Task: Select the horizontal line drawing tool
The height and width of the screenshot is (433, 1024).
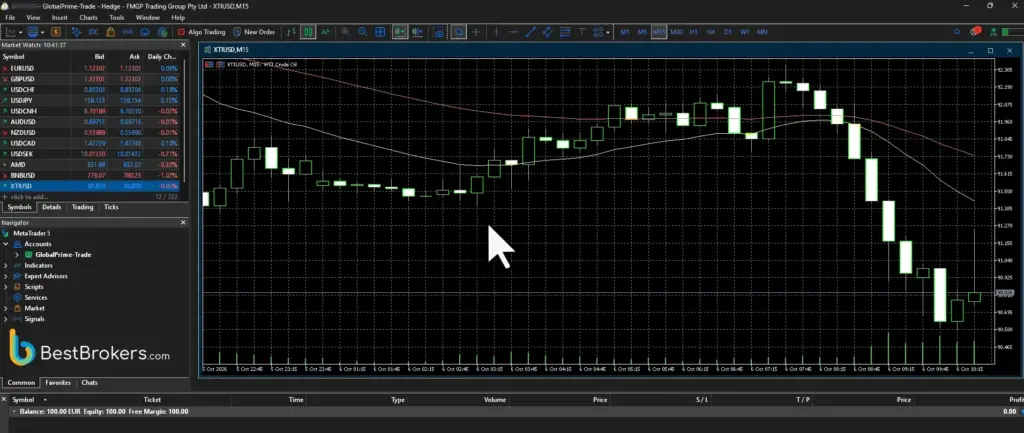Action: 513,32
